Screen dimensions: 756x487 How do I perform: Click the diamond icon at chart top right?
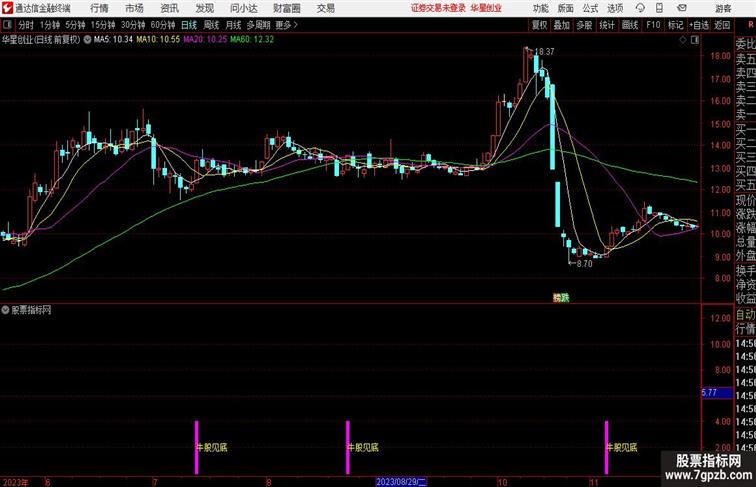pos(683,40)
